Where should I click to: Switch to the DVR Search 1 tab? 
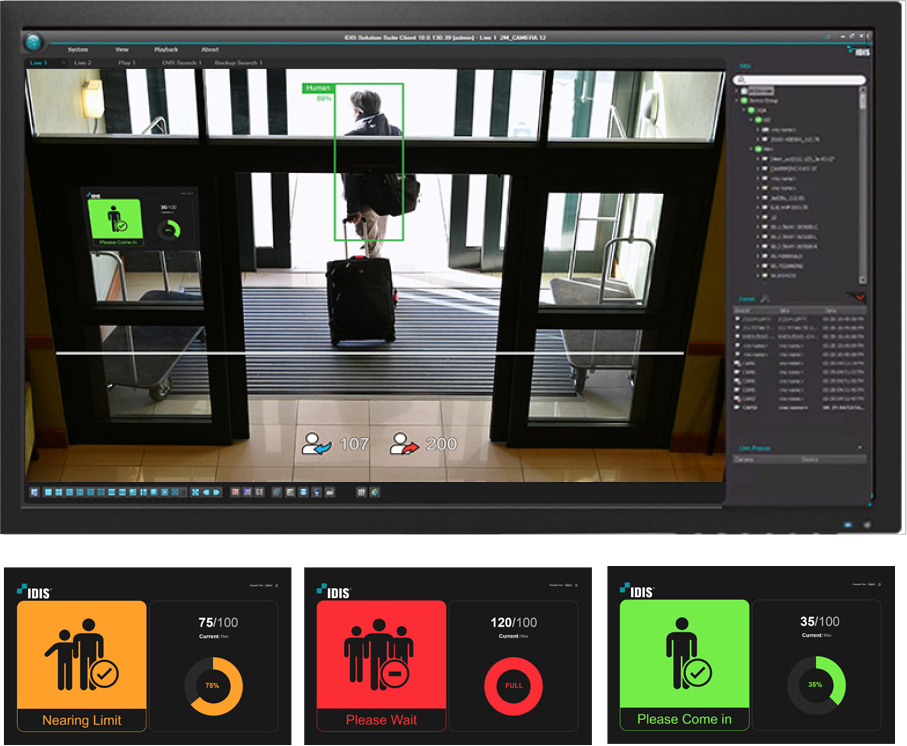[x=182, y=63]
